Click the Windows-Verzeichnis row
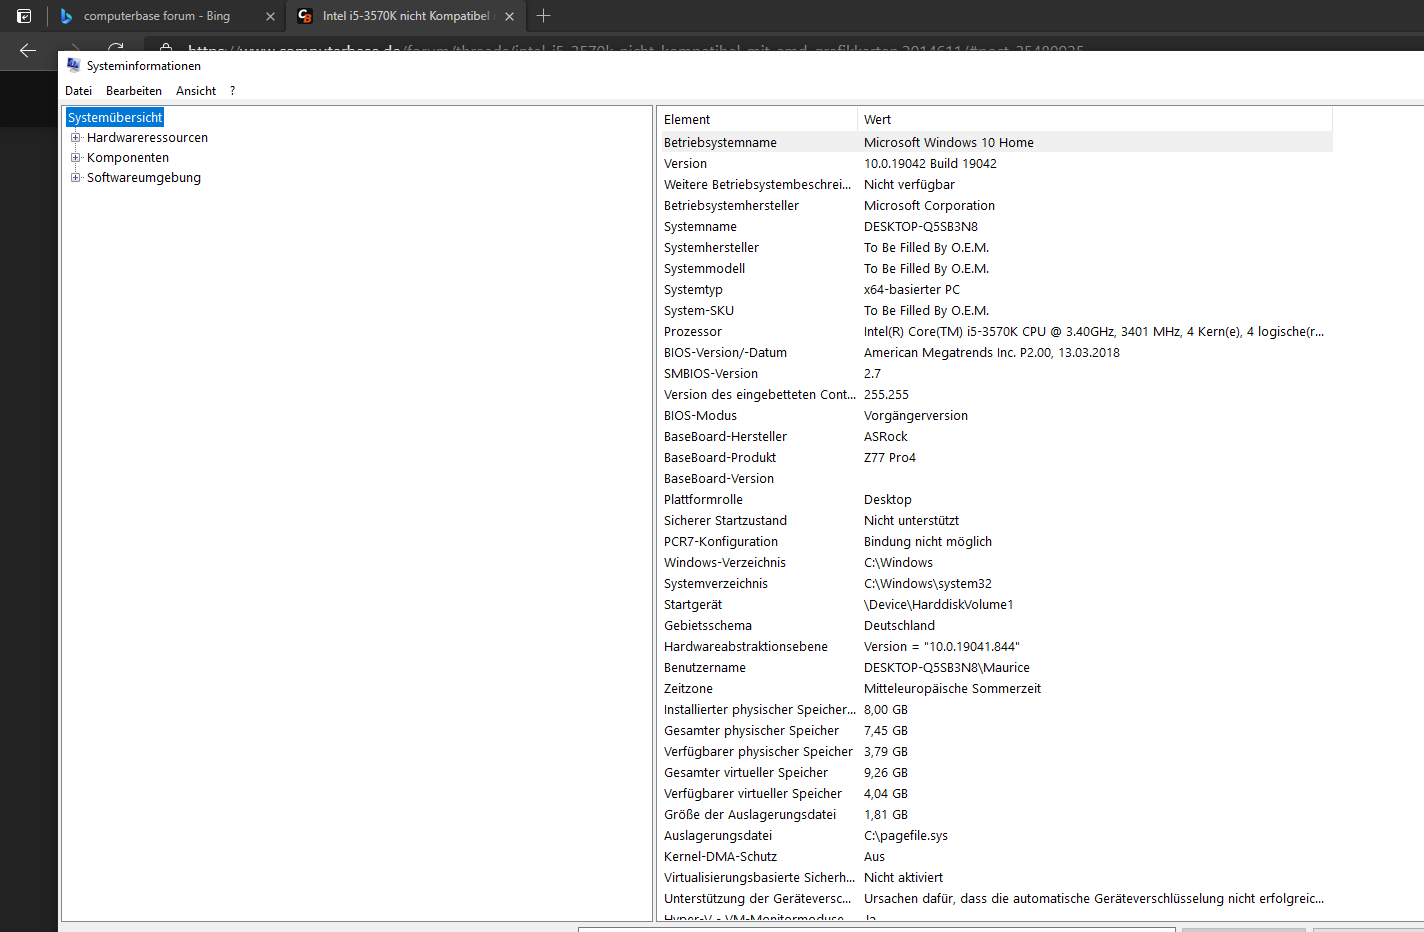Viewport: 1424px width, 932px height. point(995,563)
